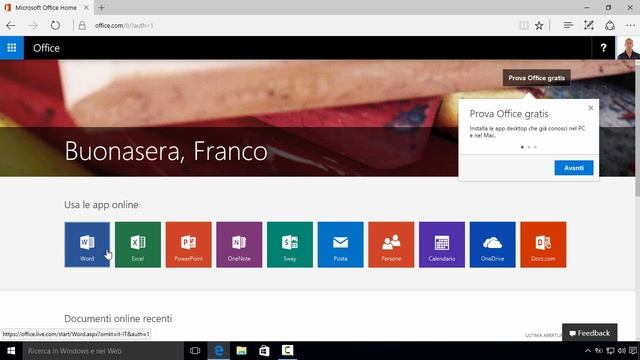Open File Explorer from taskbar
The width and height of the screenshot is (640, 360).
coord(242,351)
